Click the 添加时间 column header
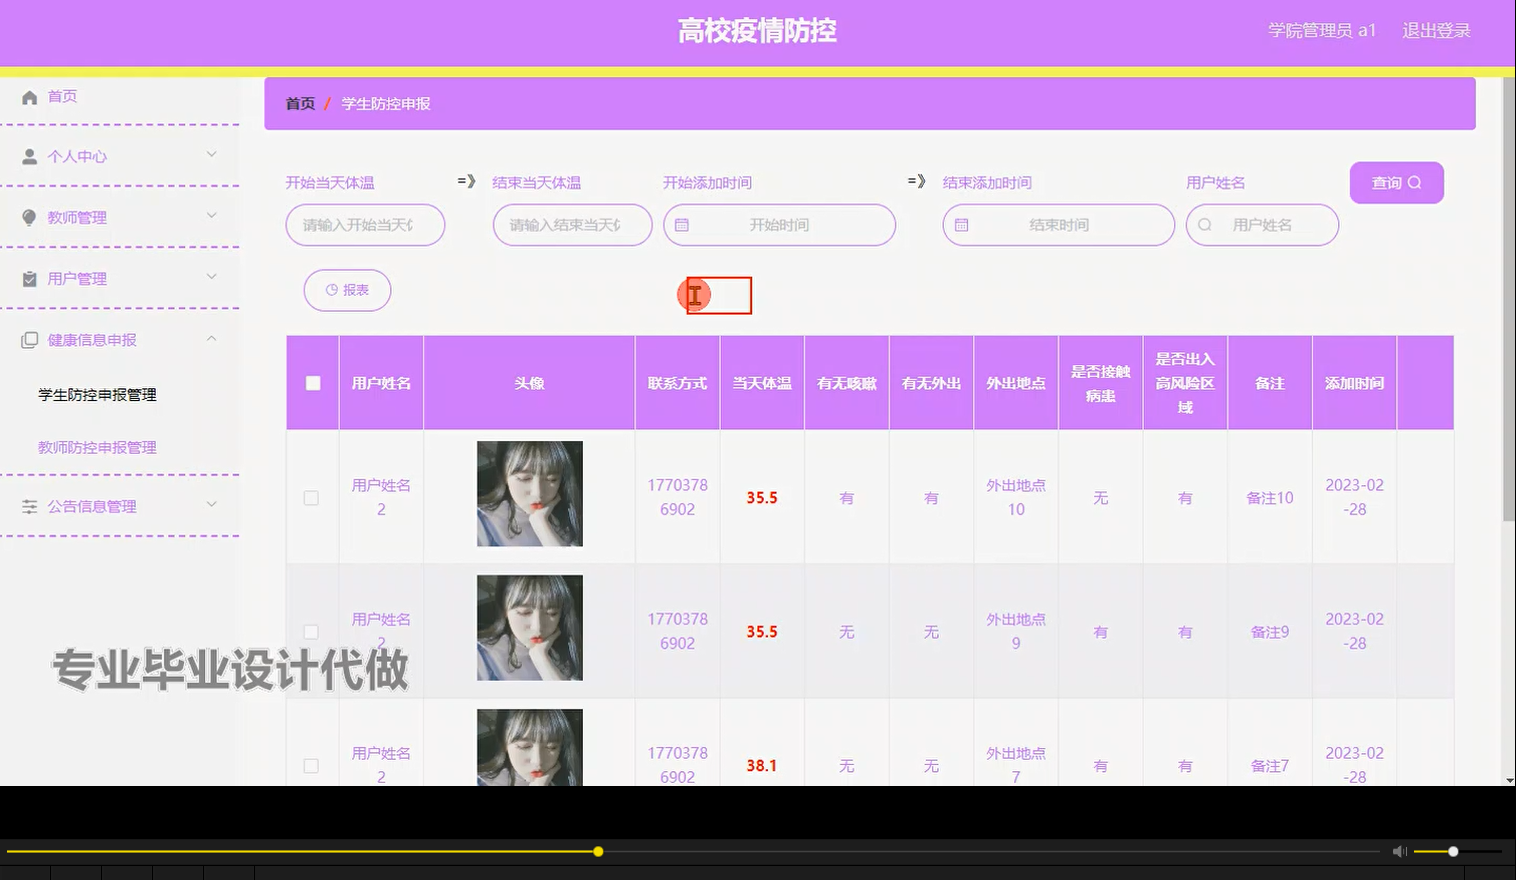Screen dimensions: 1516x880 point(1355,384)
